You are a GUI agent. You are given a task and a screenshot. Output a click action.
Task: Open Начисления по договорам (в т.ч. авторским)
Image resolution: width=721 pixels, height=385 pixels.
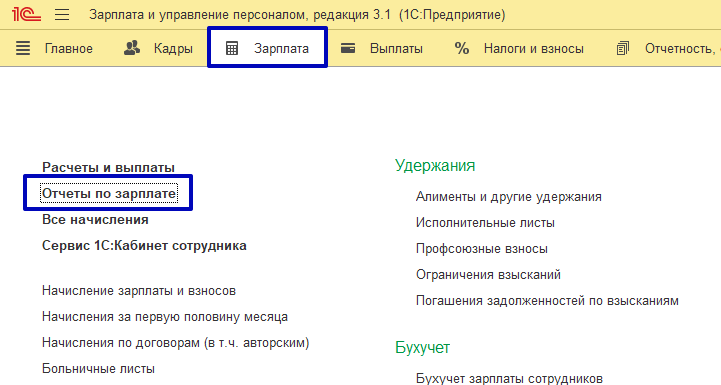point(176,343)
